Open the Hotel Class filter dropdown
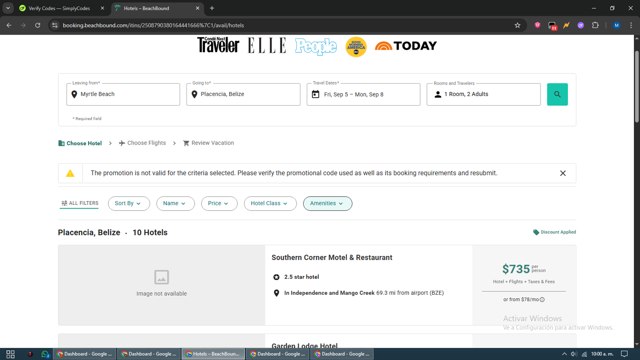 click(270, 203)
